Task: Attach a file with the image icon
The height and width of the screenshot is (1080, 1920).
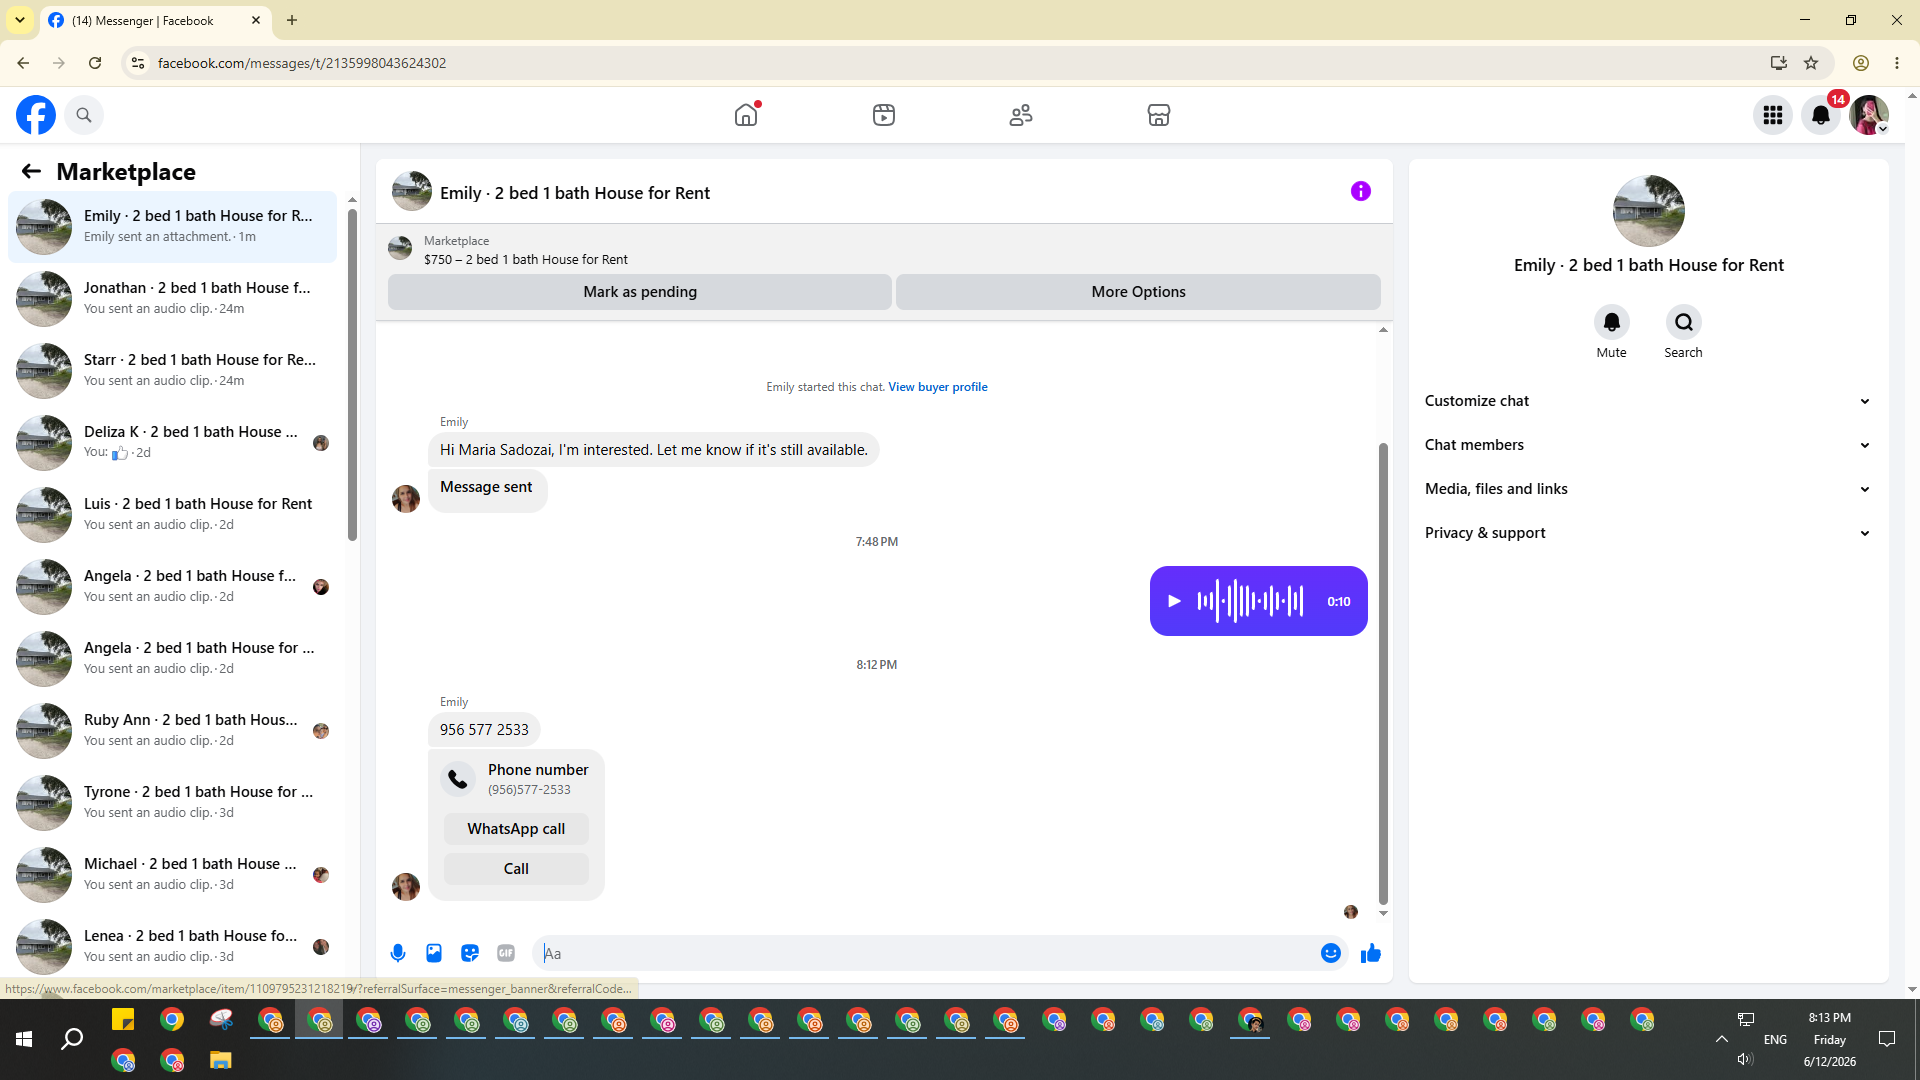Action: coord(434,953)
